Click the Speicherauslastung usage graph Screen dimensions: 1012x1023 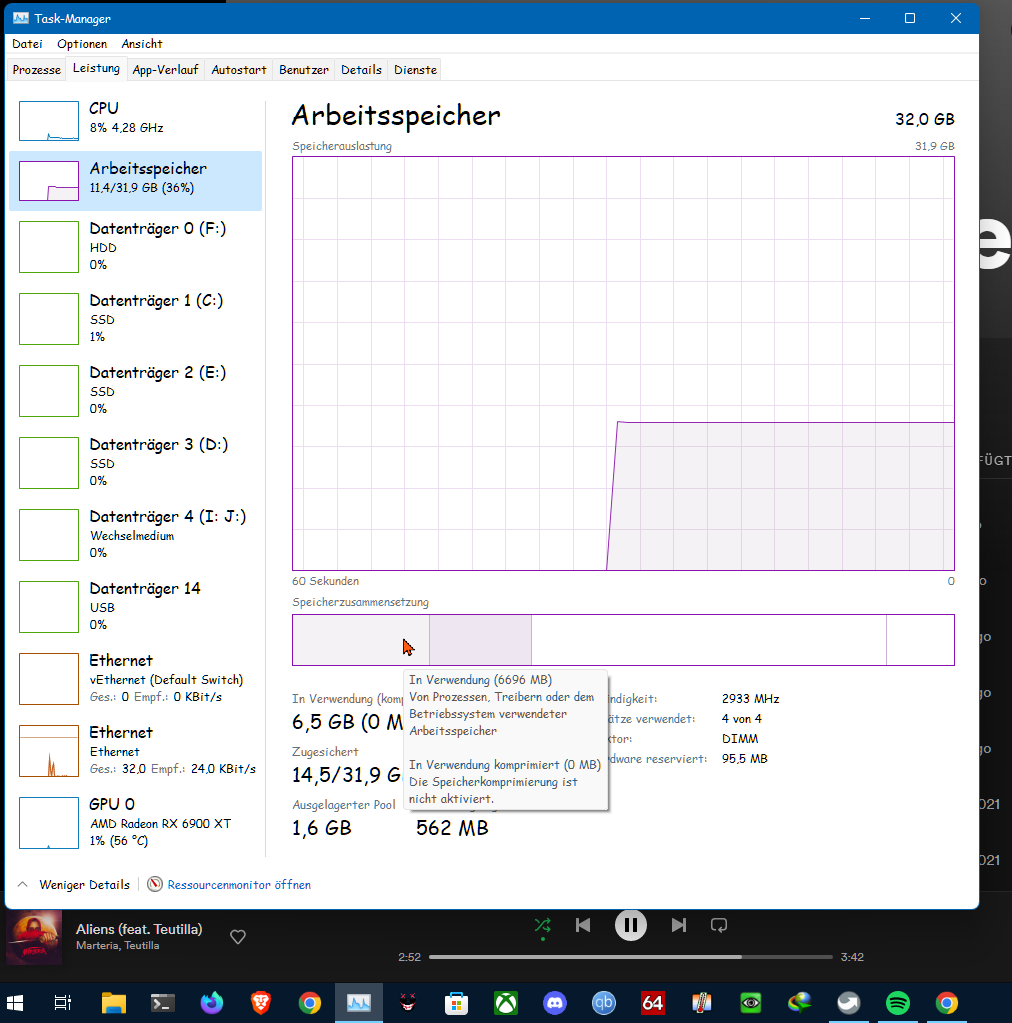623,363
